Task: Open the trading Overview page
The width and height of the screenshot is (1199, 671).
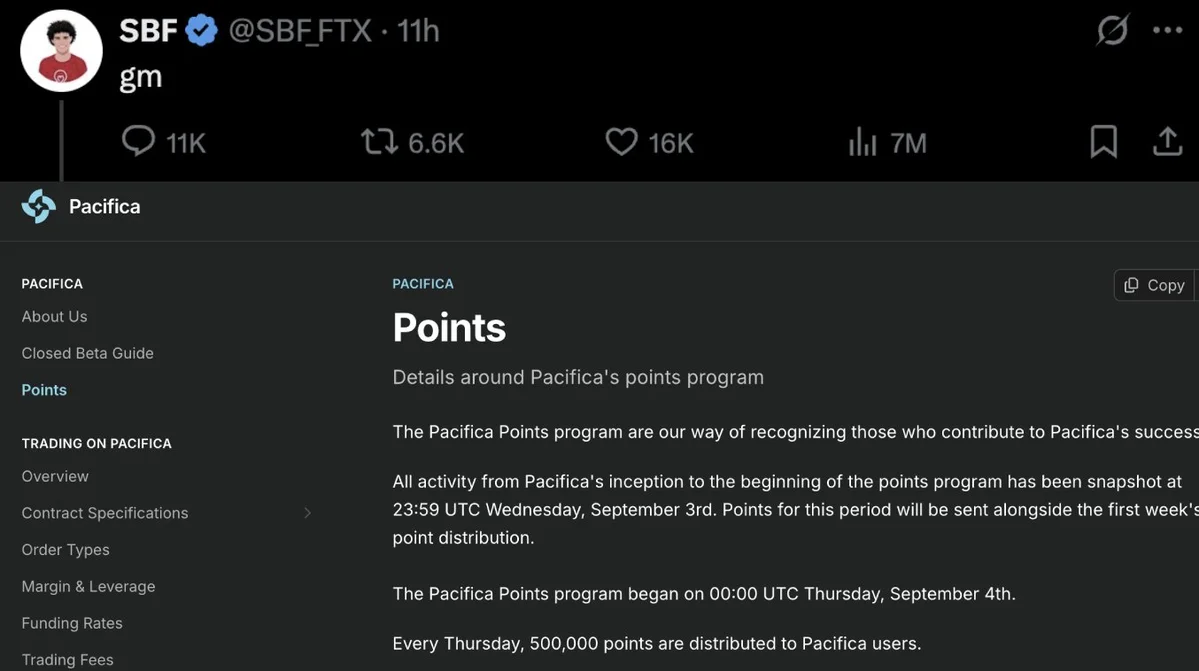Action: (x=55, y=476)
